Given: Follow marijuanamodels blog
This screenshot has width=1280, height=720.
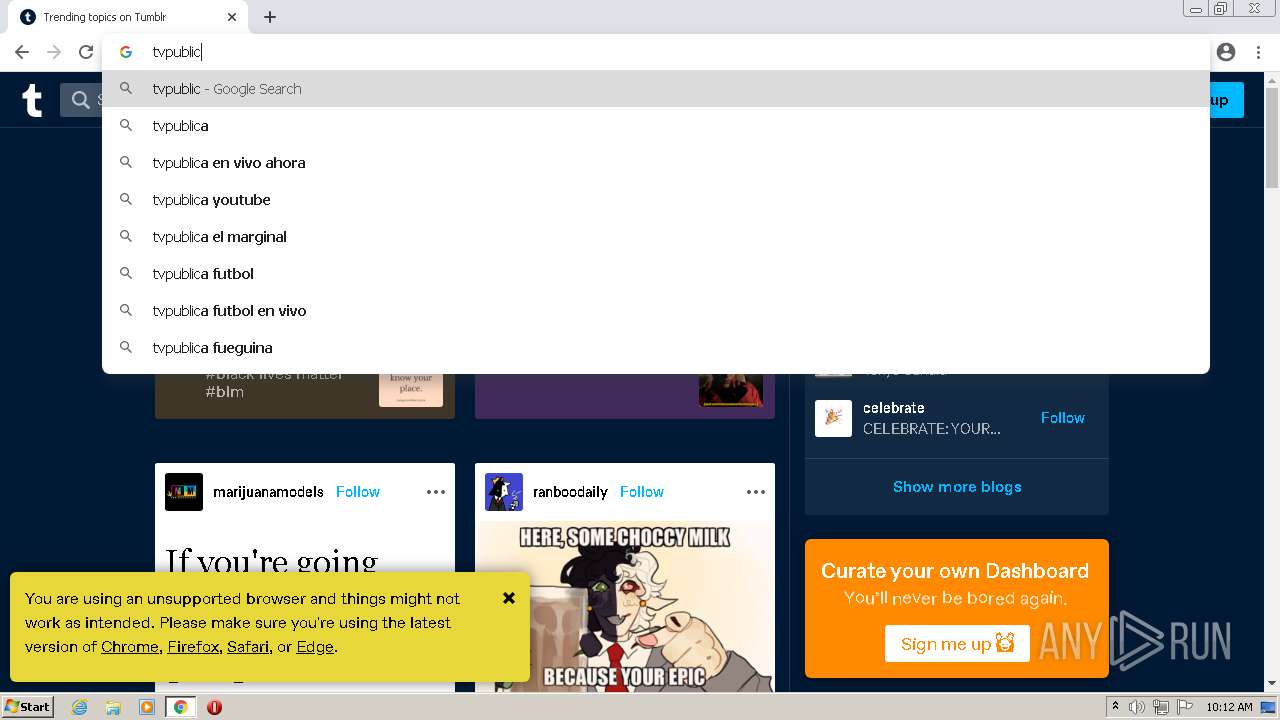Looking at the screenshot, I should (357, 492).
